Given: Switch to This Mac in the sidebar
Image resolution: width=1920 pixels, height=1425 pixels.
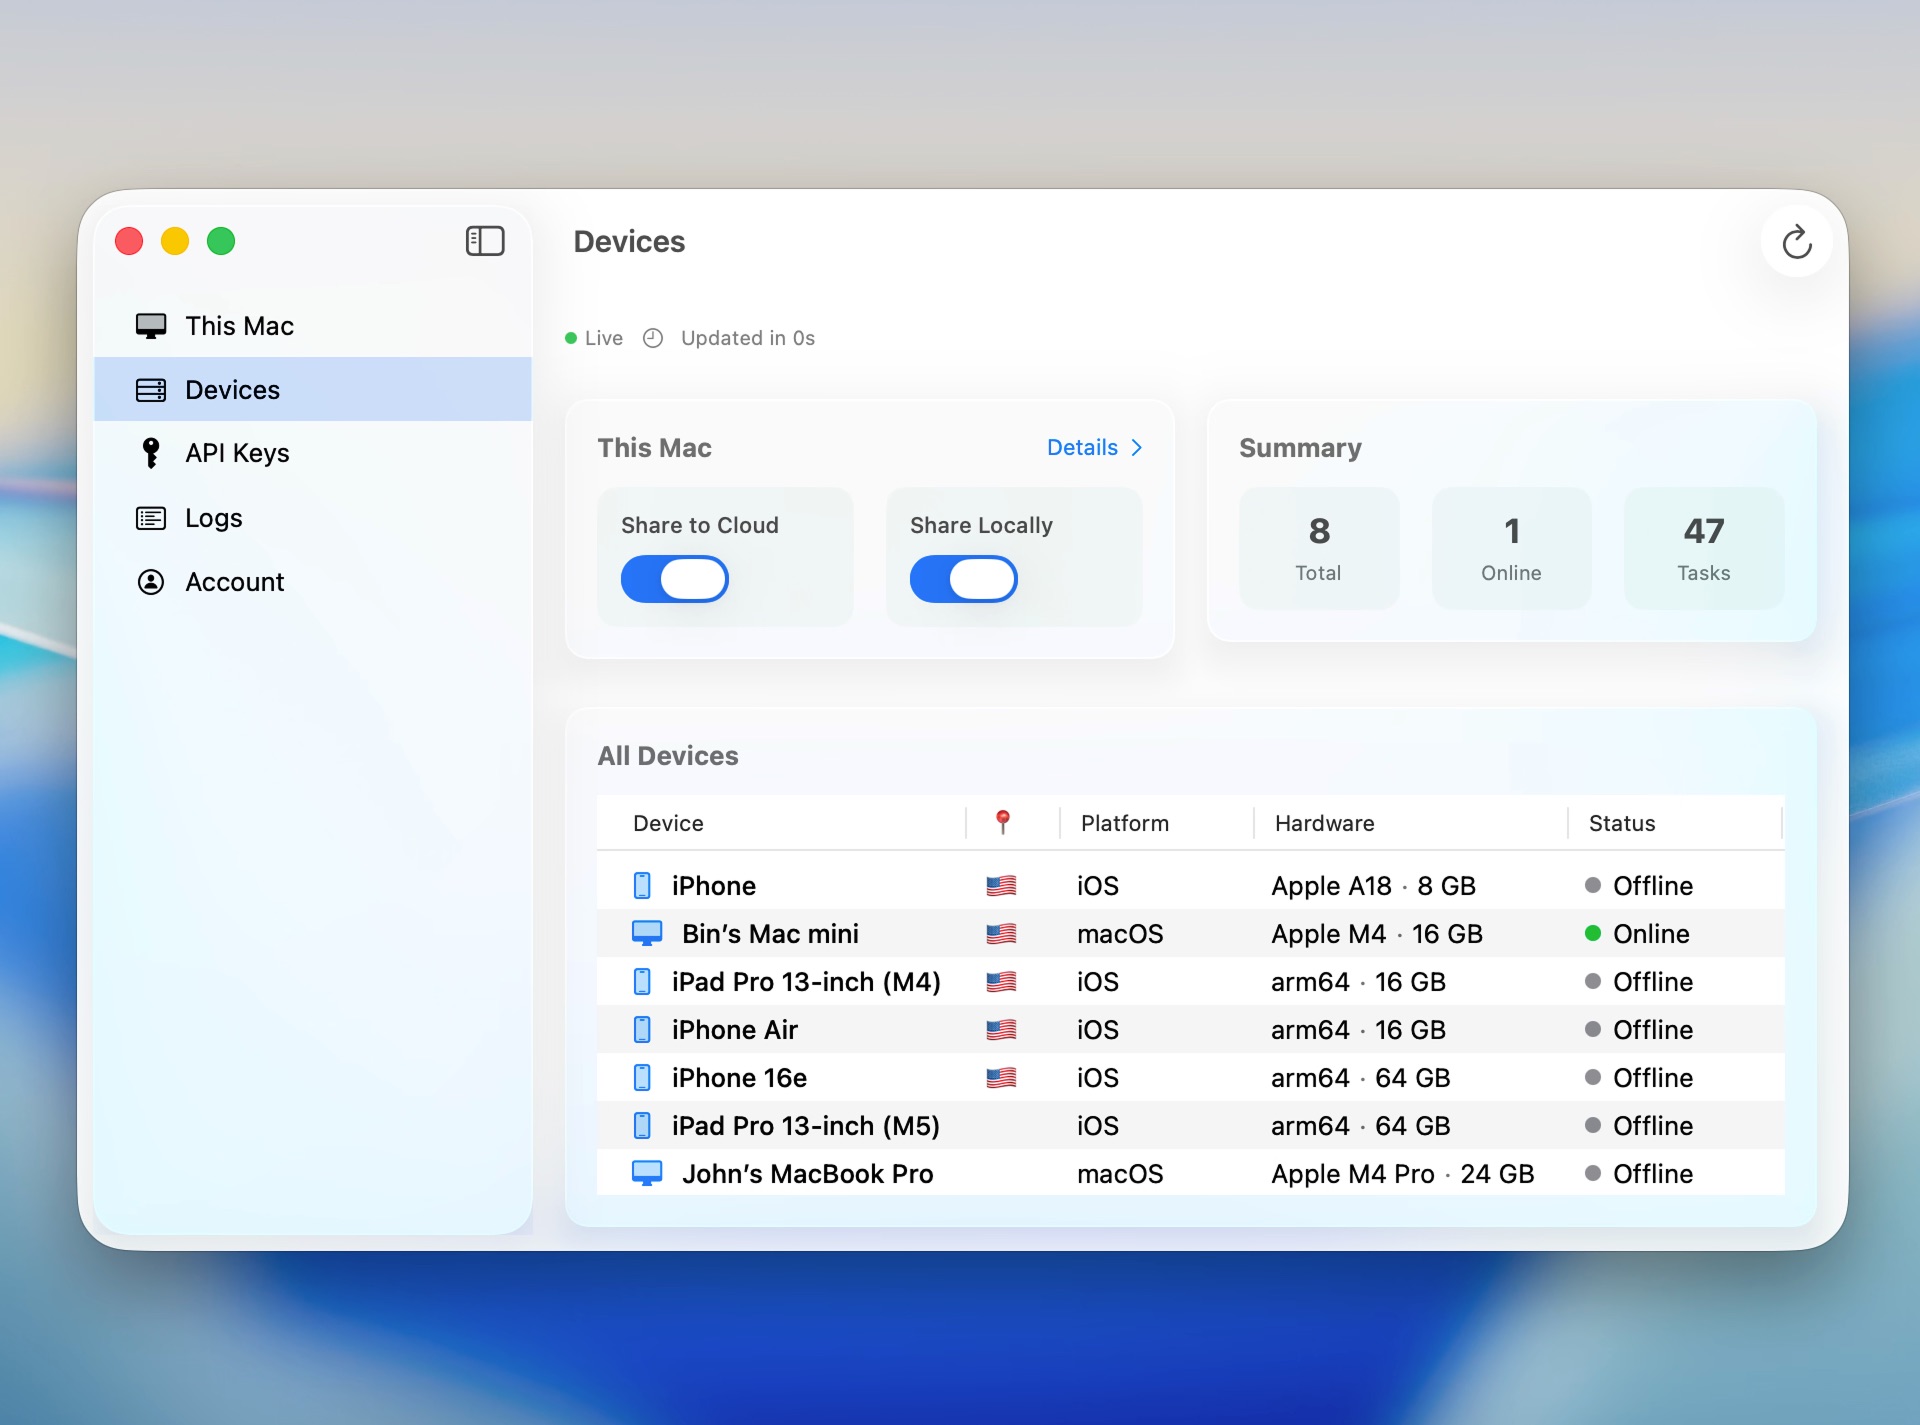Looking at the screenshot, I should tap(238, 325).
